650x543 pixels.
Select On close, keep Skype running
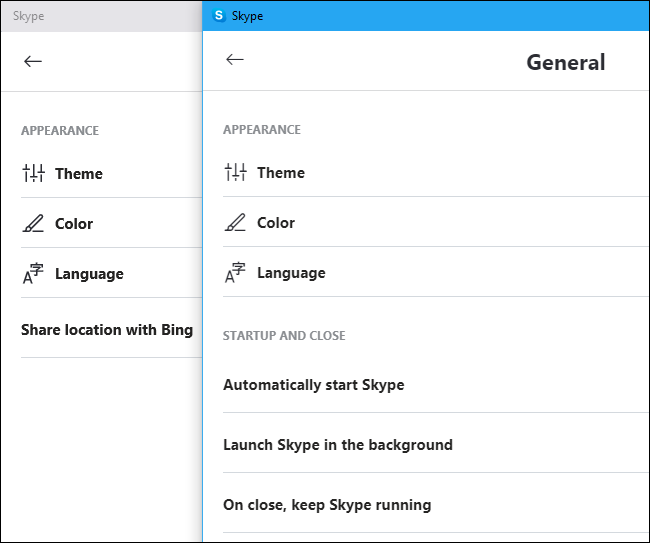point(327,505)
